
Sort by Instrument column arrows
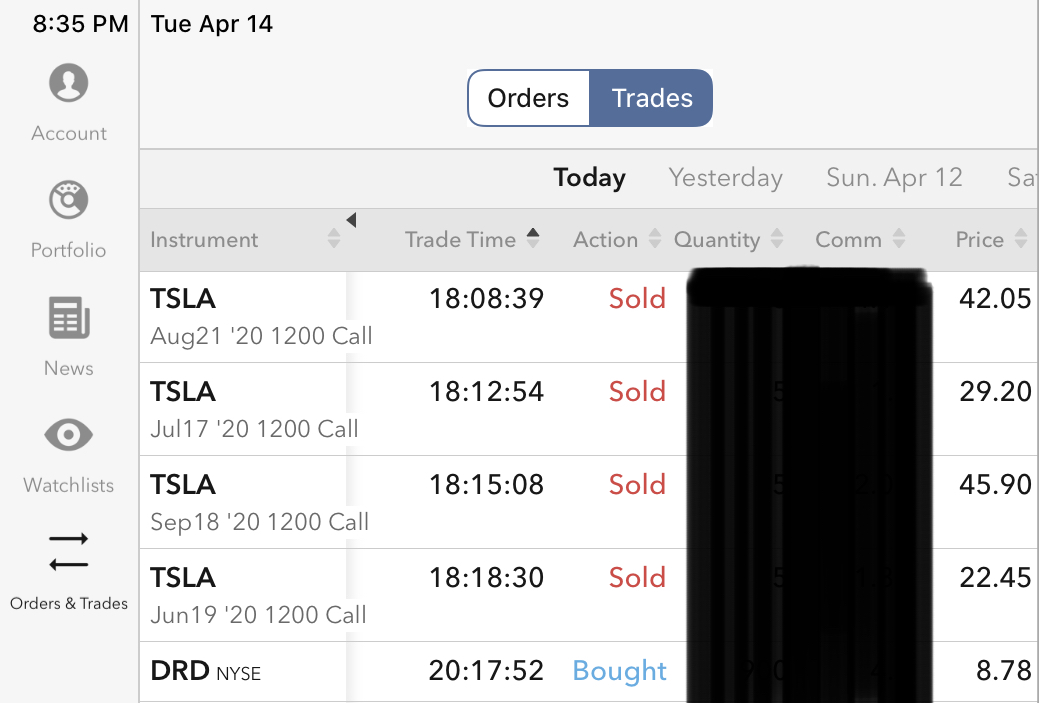tap(334, 239)
